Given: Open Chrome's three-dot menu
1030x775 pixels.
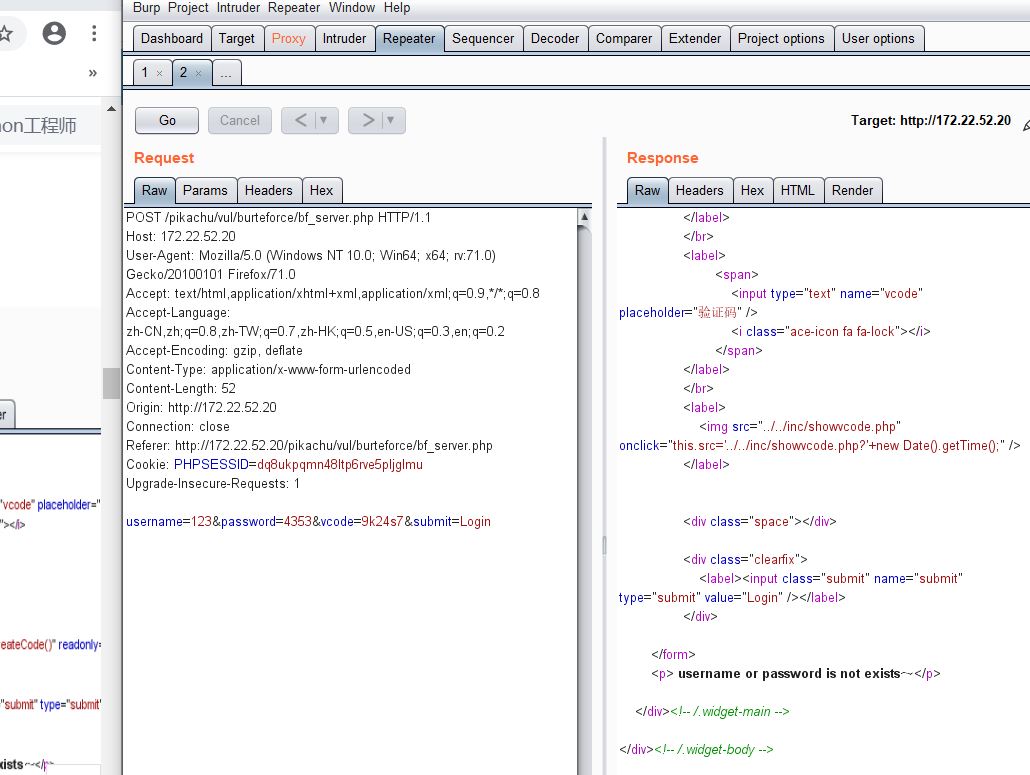Looking at the screenshot, I should coord(94,33).
